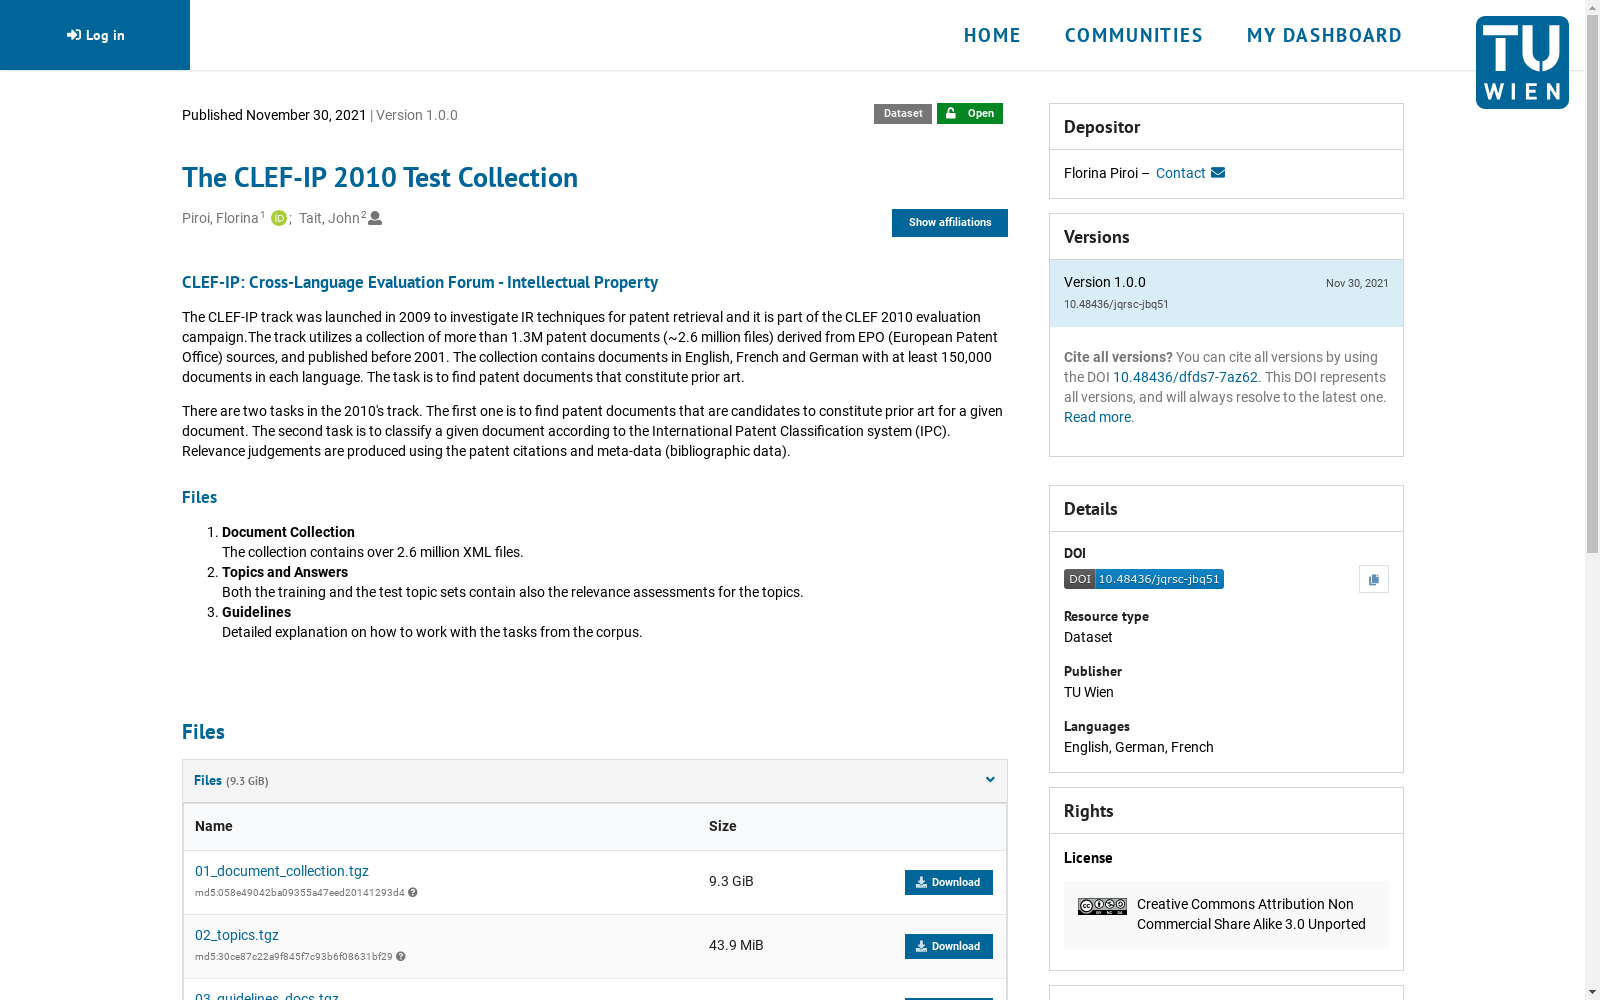Click the Published November 30, 2021 text
The height and width of the screenshot is (1000, 1600).
[x=274, y=115]
